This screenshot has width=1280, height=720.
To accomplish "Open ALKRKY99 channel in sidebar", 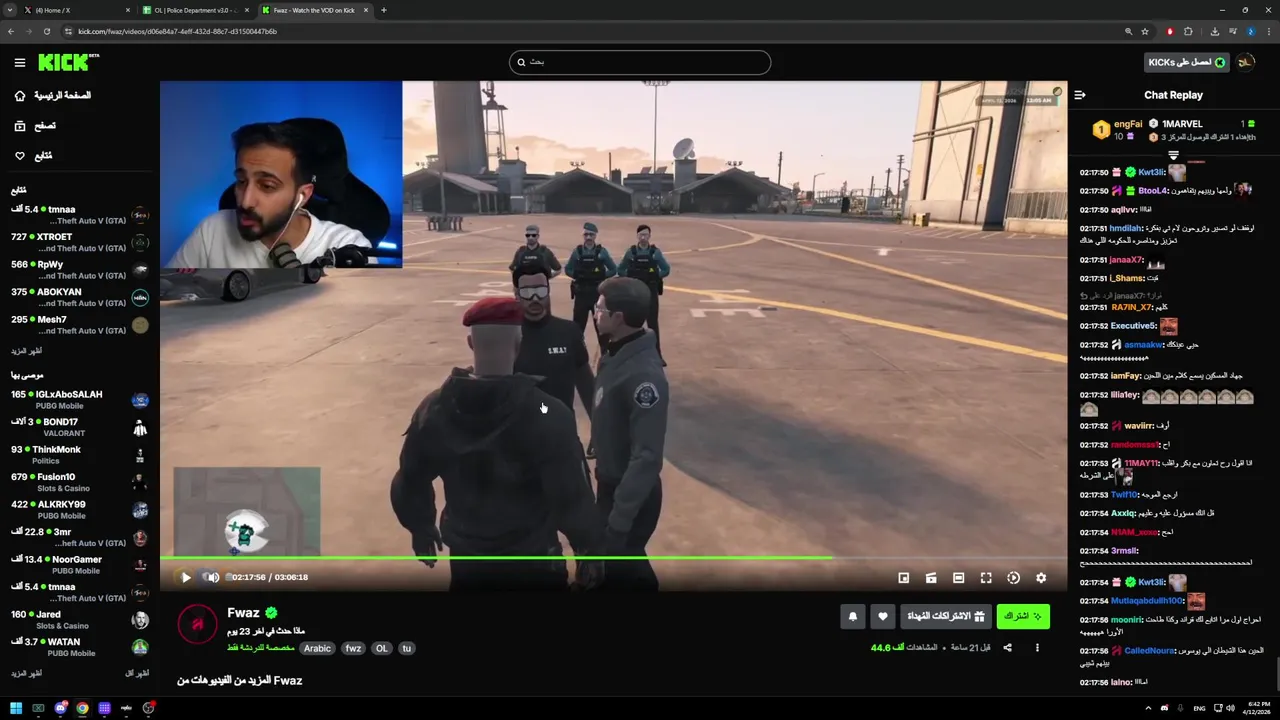I will [80, 510].
